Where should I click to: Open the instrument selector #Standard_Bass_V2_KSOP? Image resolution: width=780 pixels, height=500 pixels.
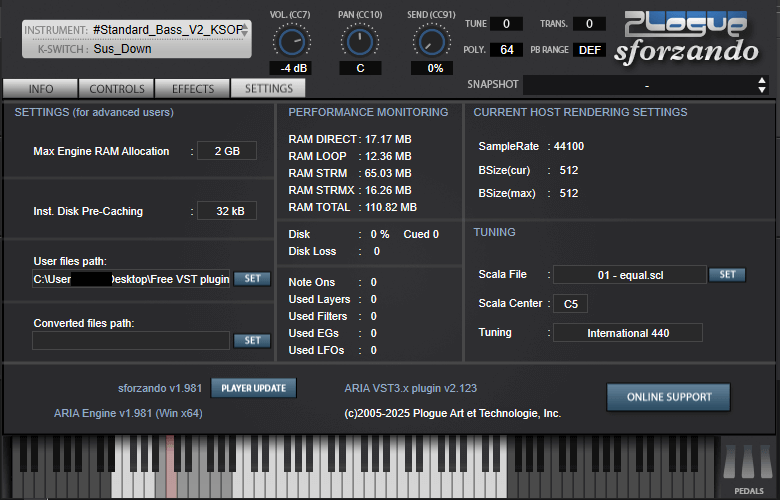click(167, 30)
